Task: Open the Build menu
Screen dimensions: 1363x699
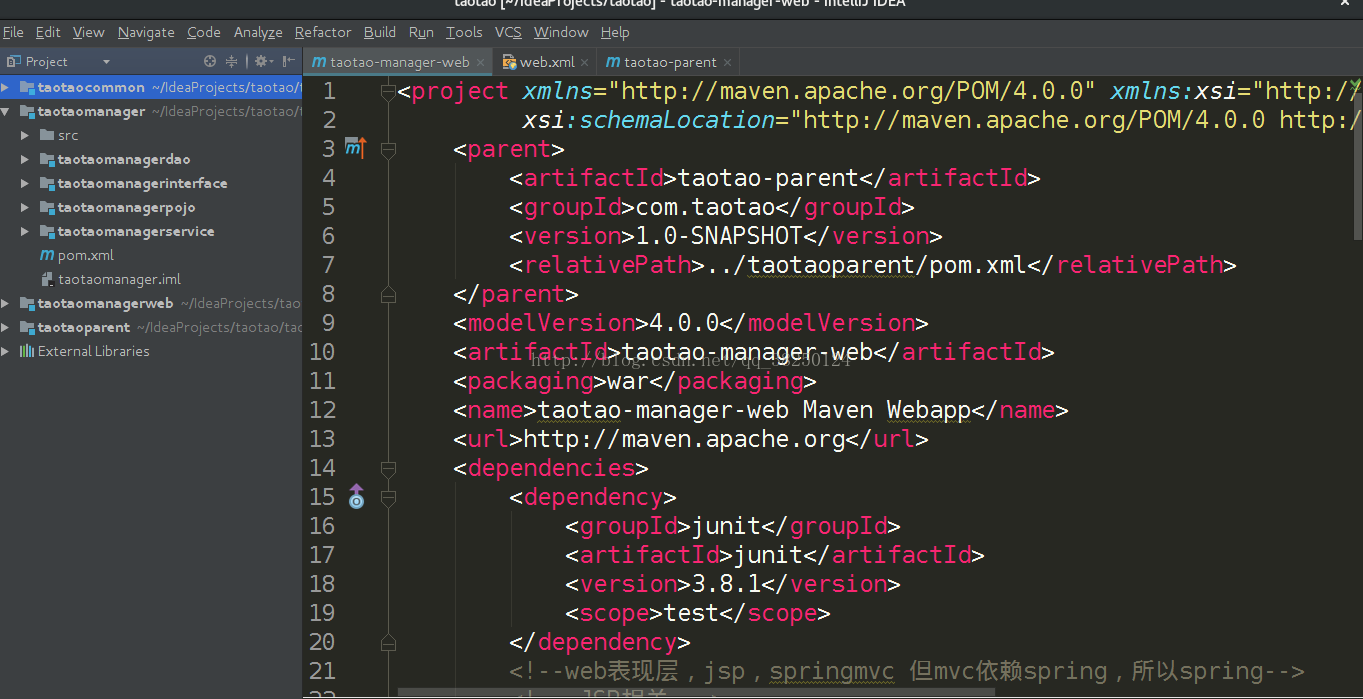Action: click(x=380, y=32)
